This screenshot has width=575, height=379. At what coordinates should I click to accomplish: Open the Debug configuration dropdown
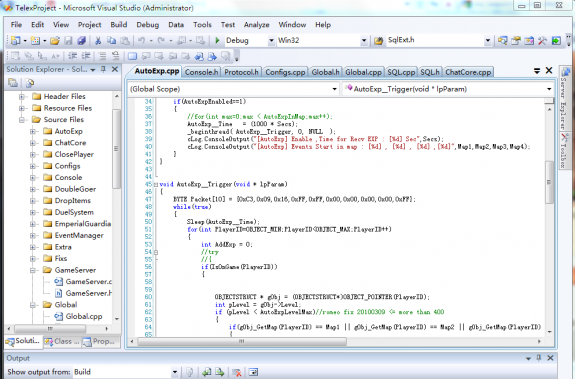(271, 41)
